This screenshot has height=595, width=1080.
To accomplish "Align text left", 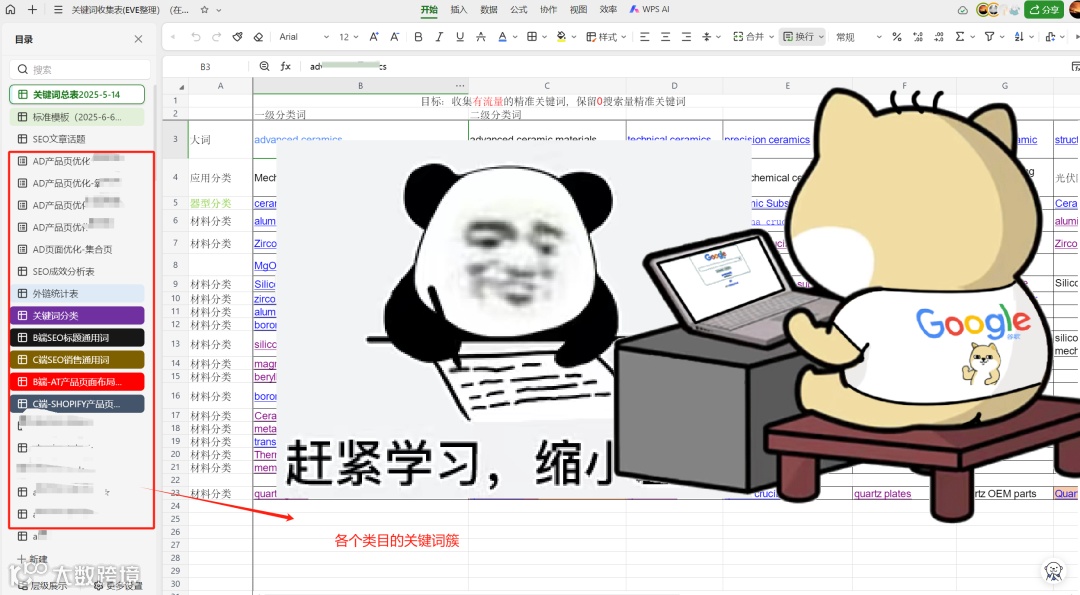I will pos(645,36).
